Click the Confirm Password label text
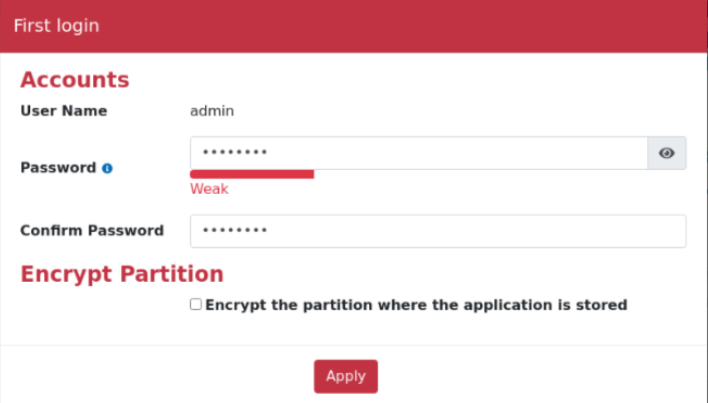 pos(92,231)
